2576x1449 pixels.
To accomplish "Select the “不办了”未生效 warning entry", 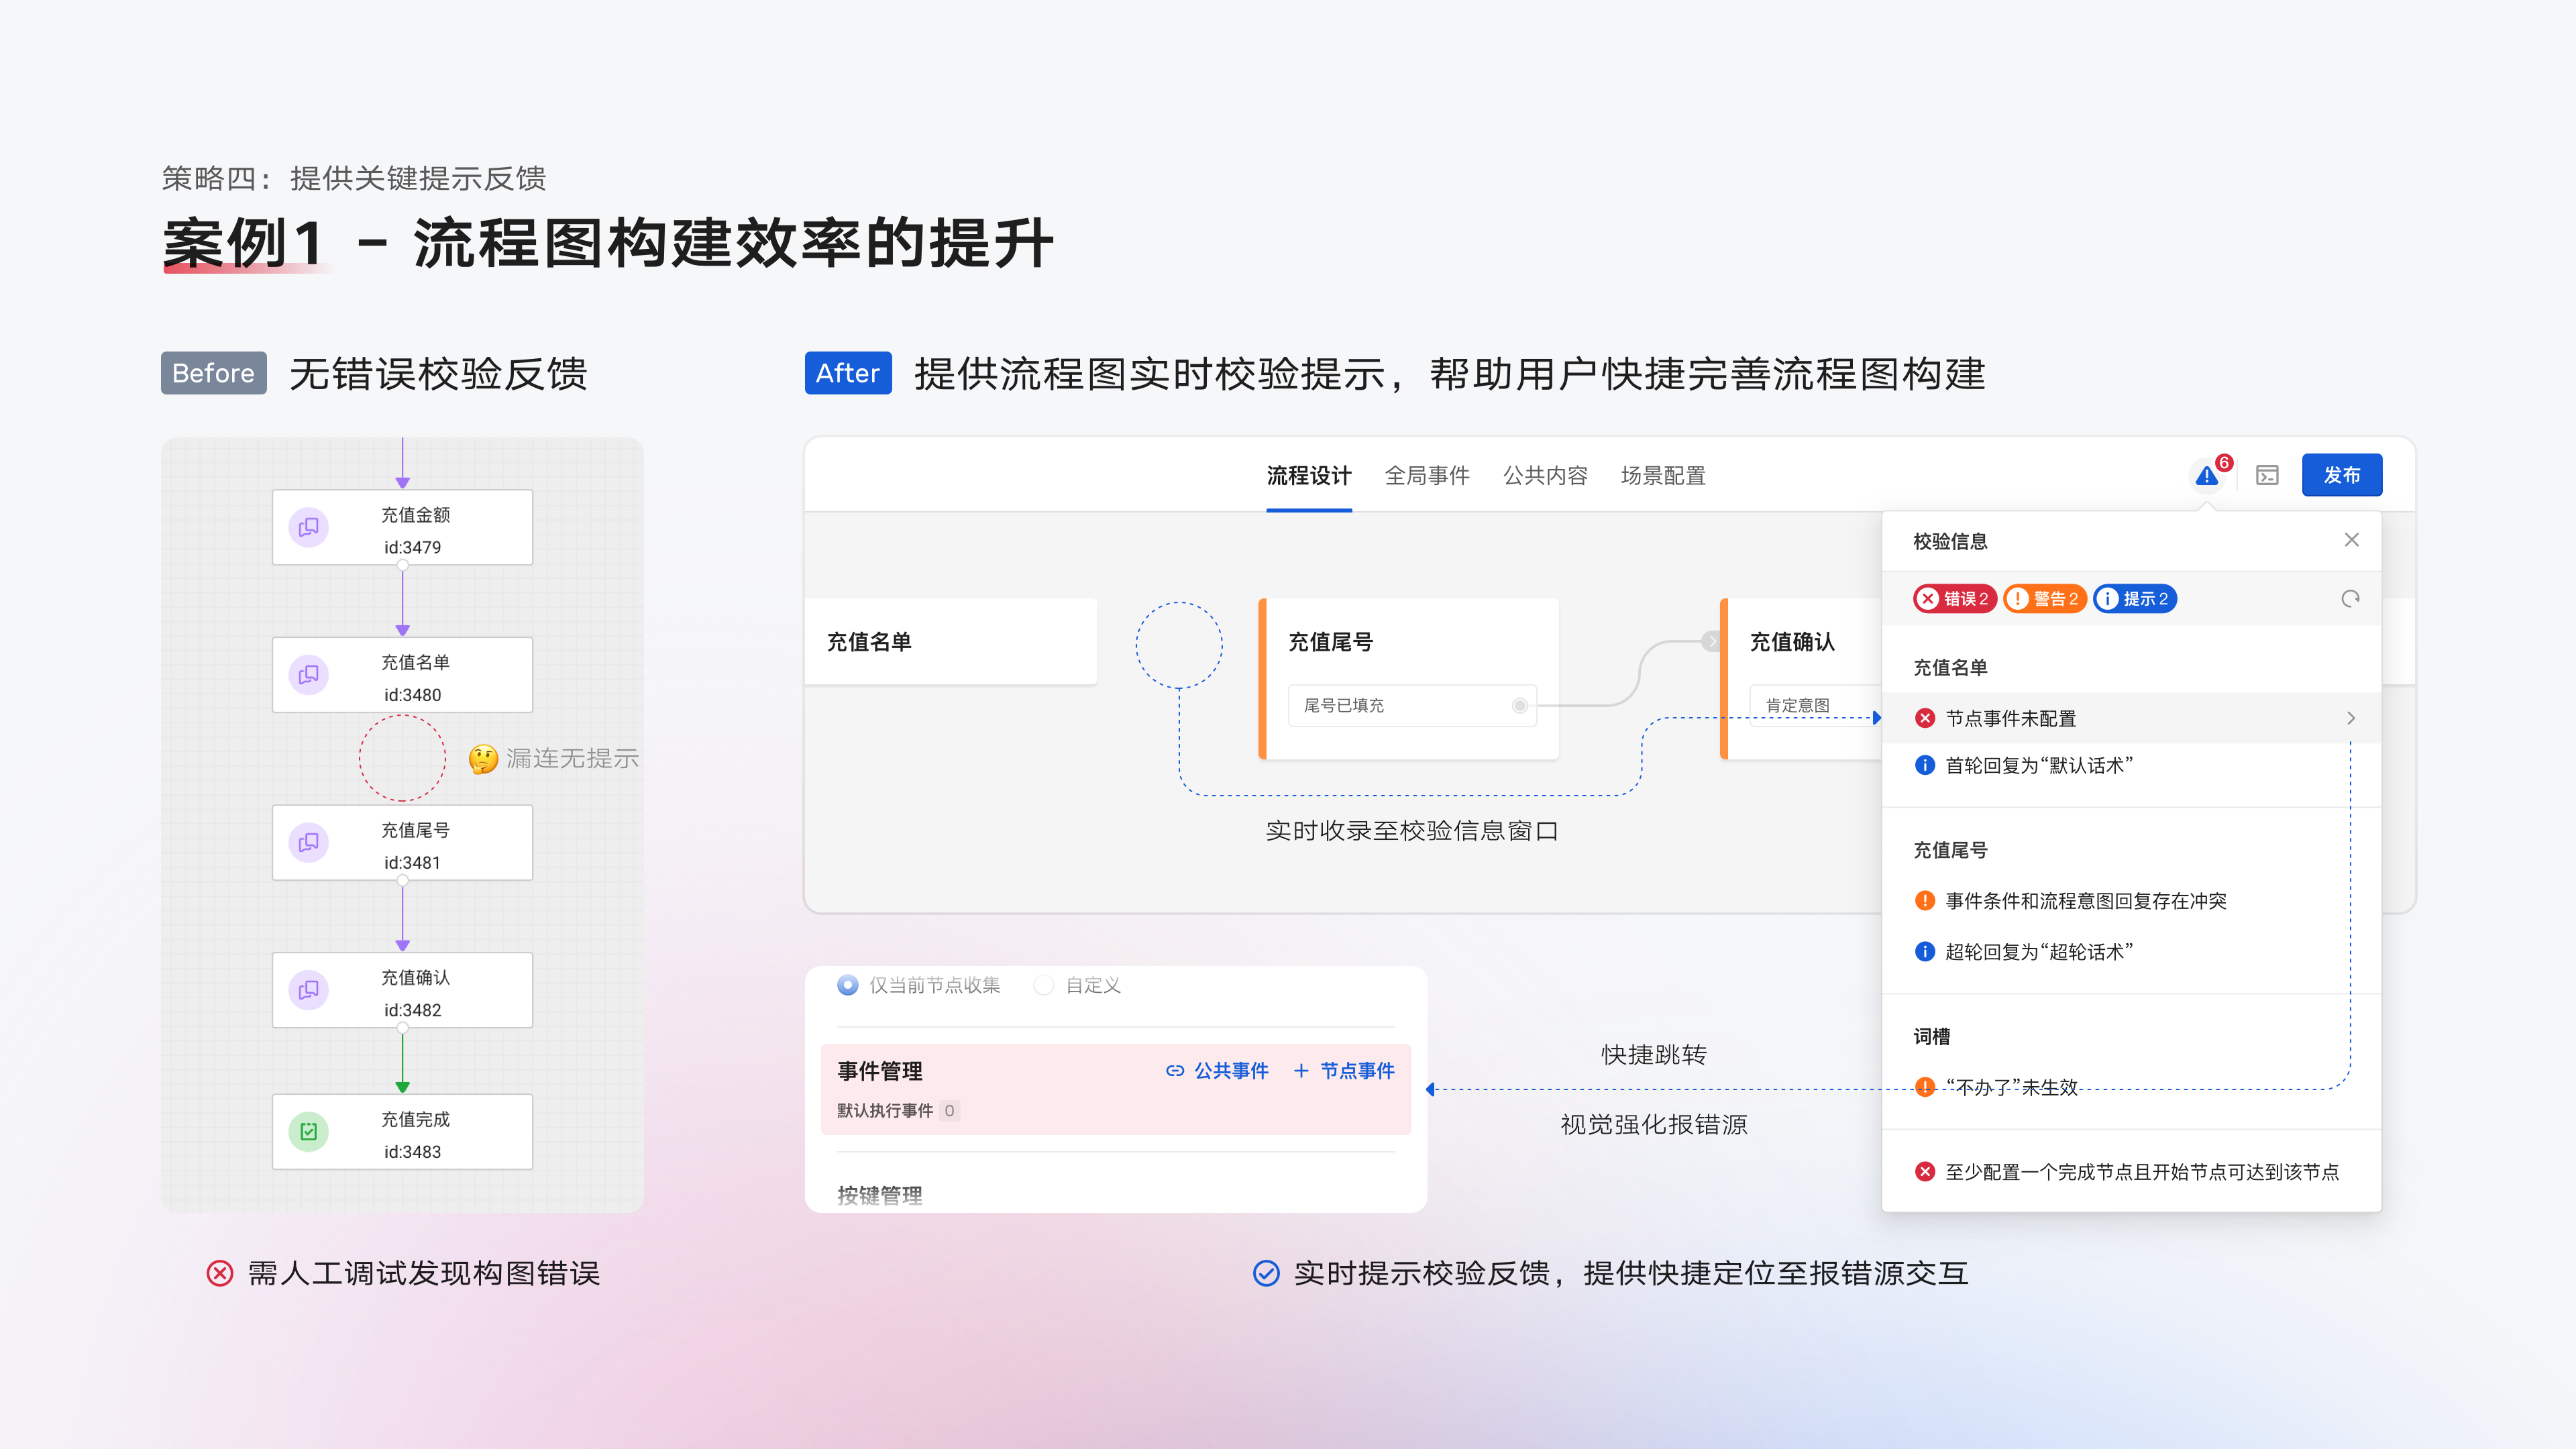I will (x=2011, y=1087).
